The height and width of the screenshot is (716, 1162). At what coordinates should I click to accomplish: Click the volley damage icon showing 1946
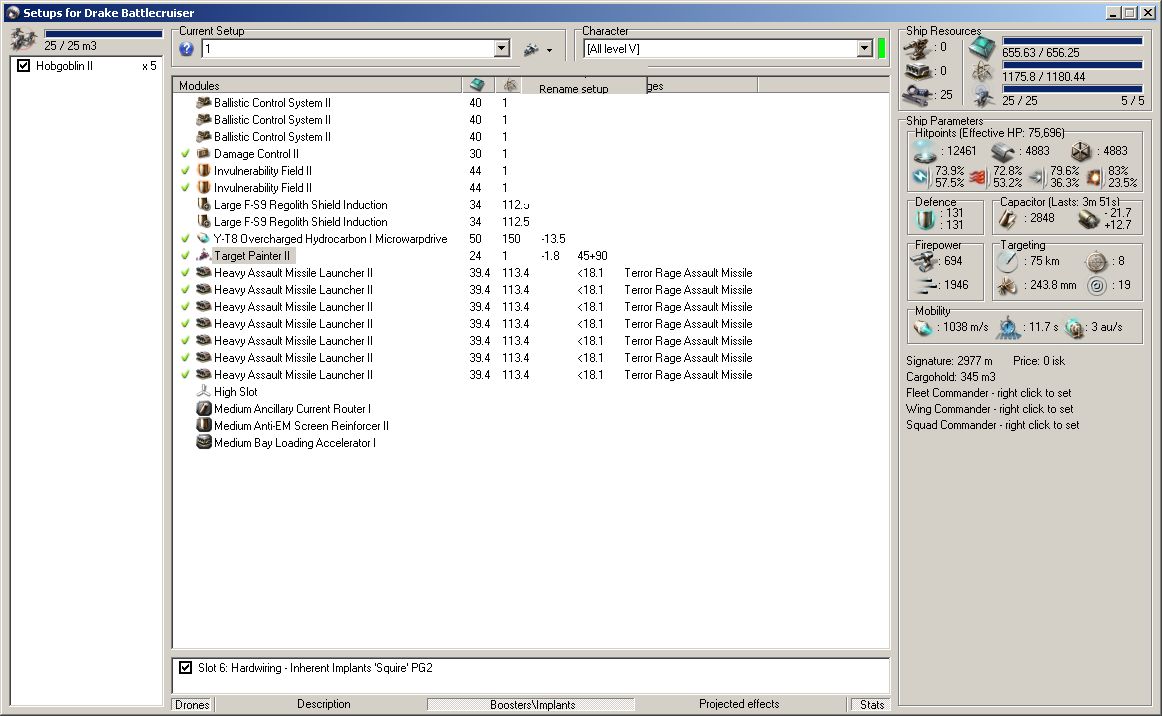pyautogui.click(x=926, y=285)
